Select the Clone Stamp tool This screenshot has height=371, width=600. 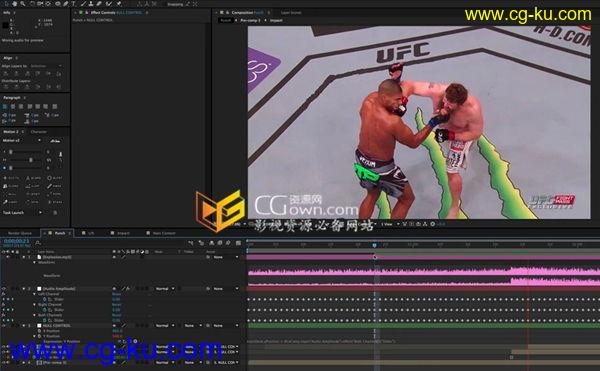coord(91,4)
